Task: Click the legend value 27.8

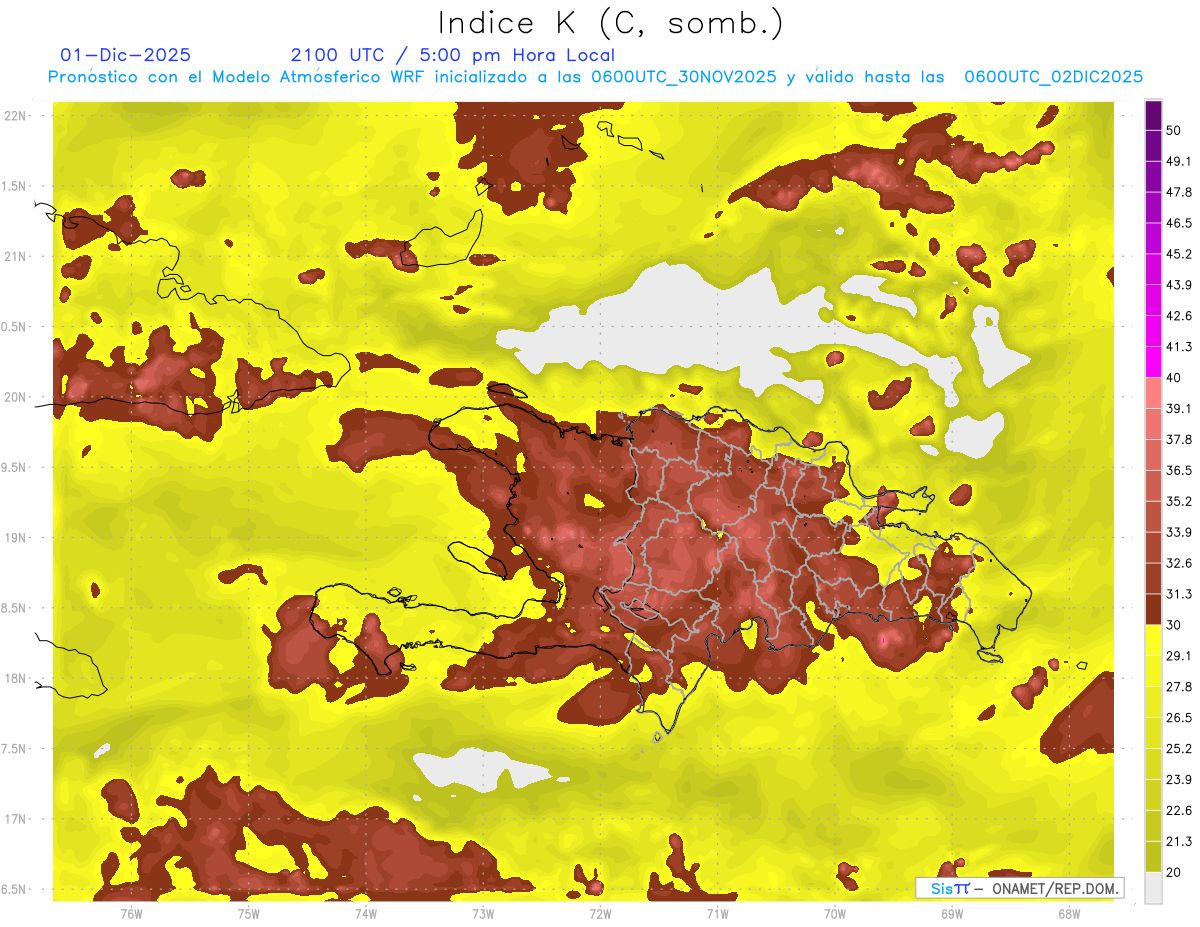Action: click(x=1178, y=687)
